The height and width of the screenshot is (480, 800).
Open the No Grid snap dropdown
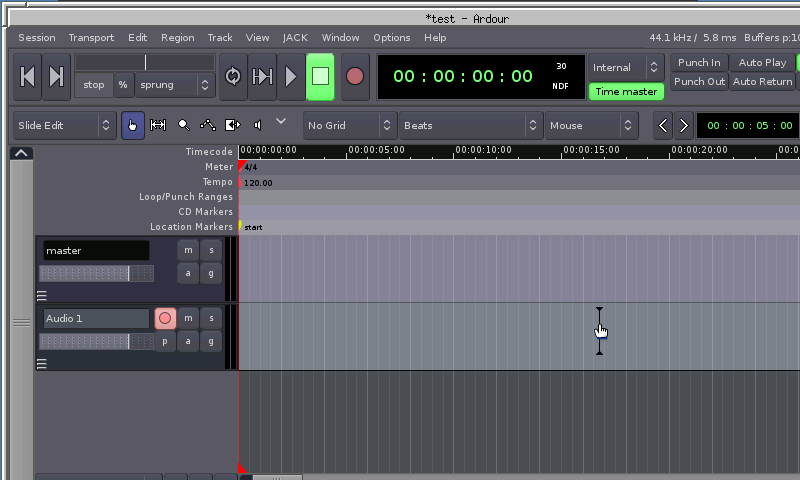coord(349,125)
